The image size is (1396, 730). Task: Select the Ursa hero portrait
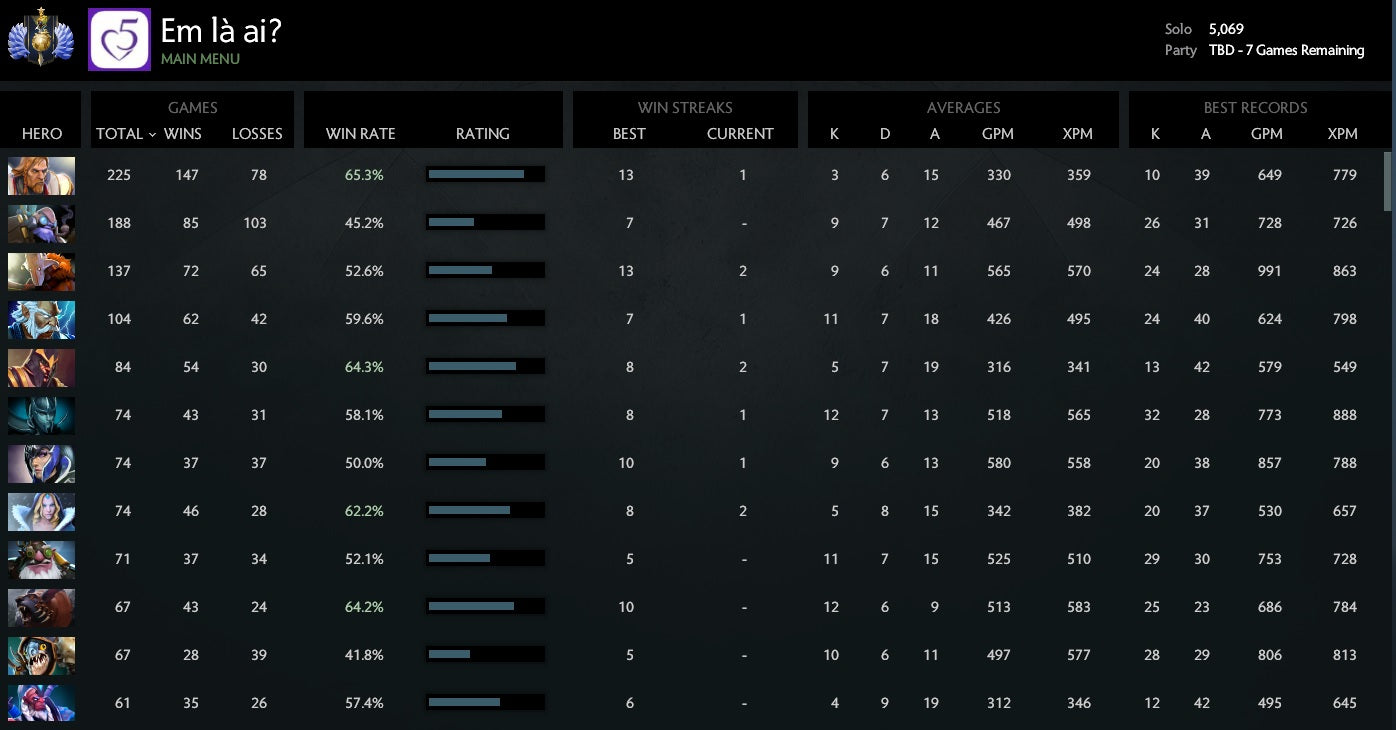point(41,607)
